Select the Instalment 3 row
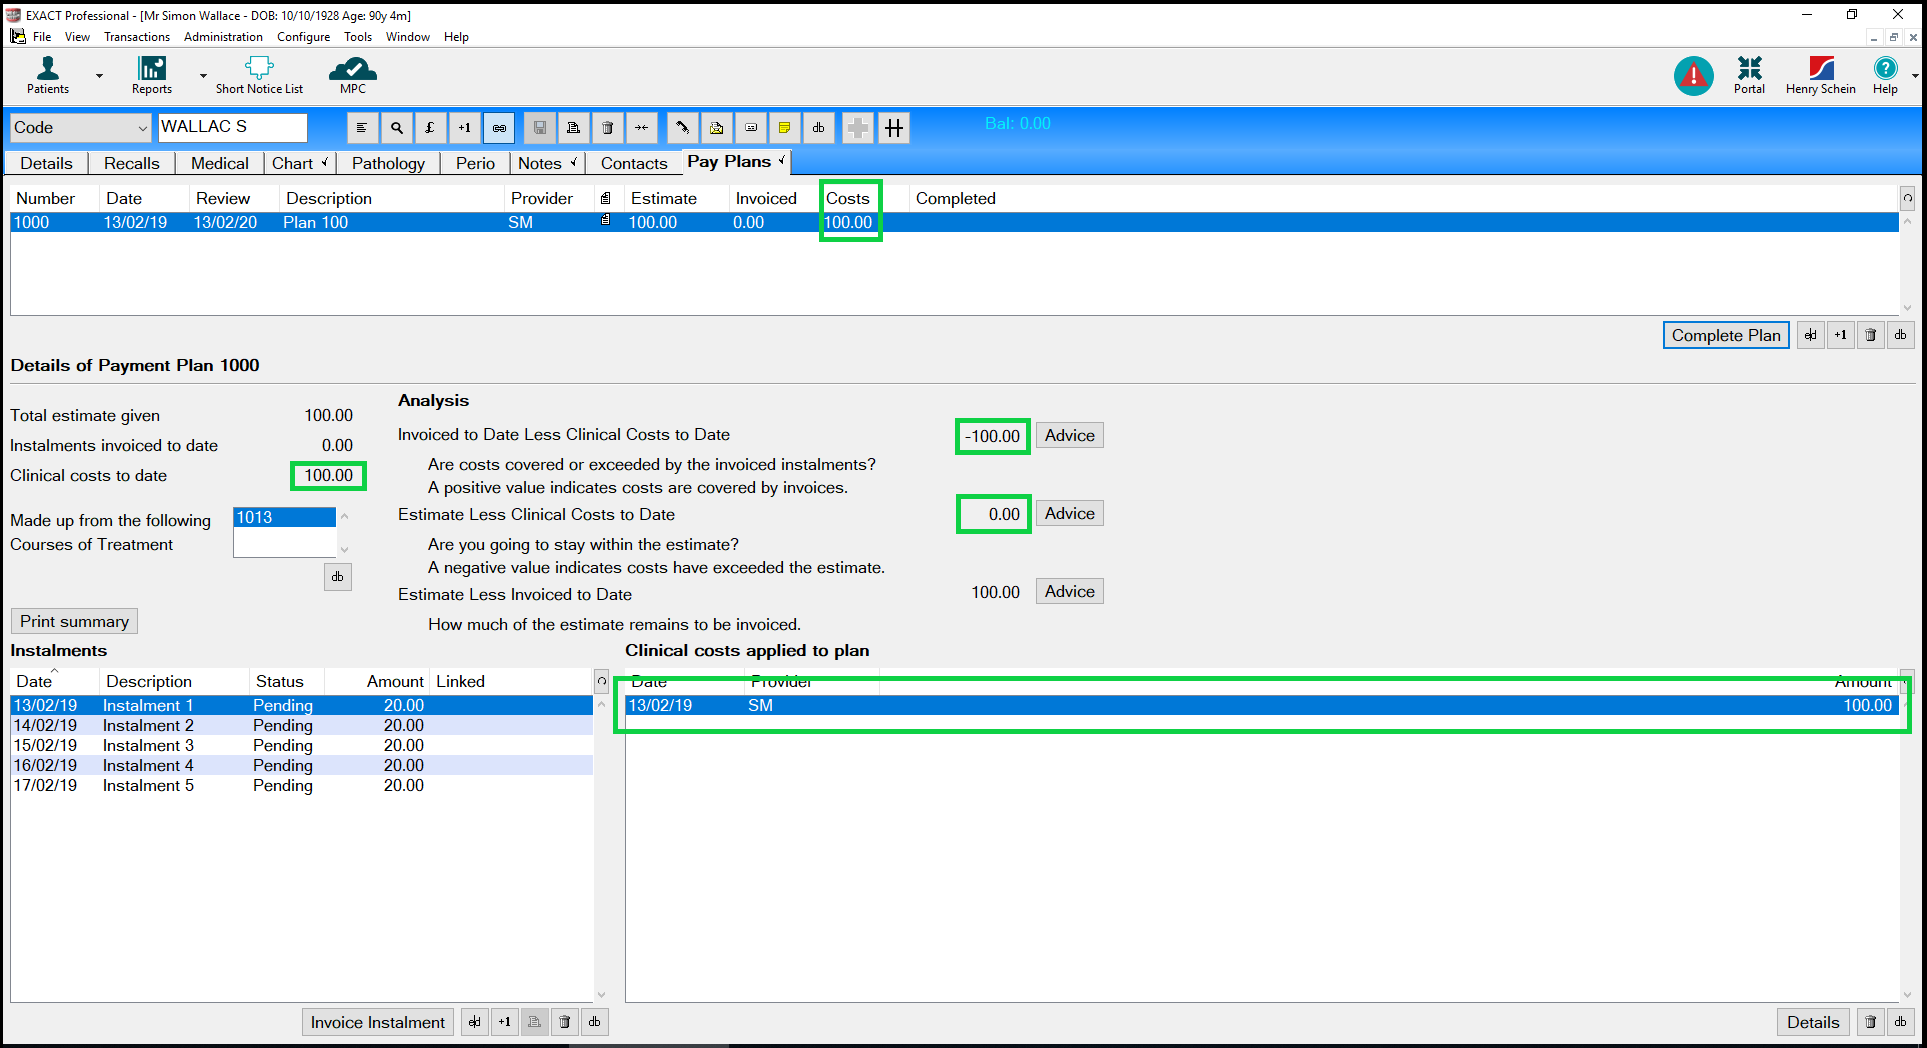Viewport: 1927px width, 1048px height. 148,745
